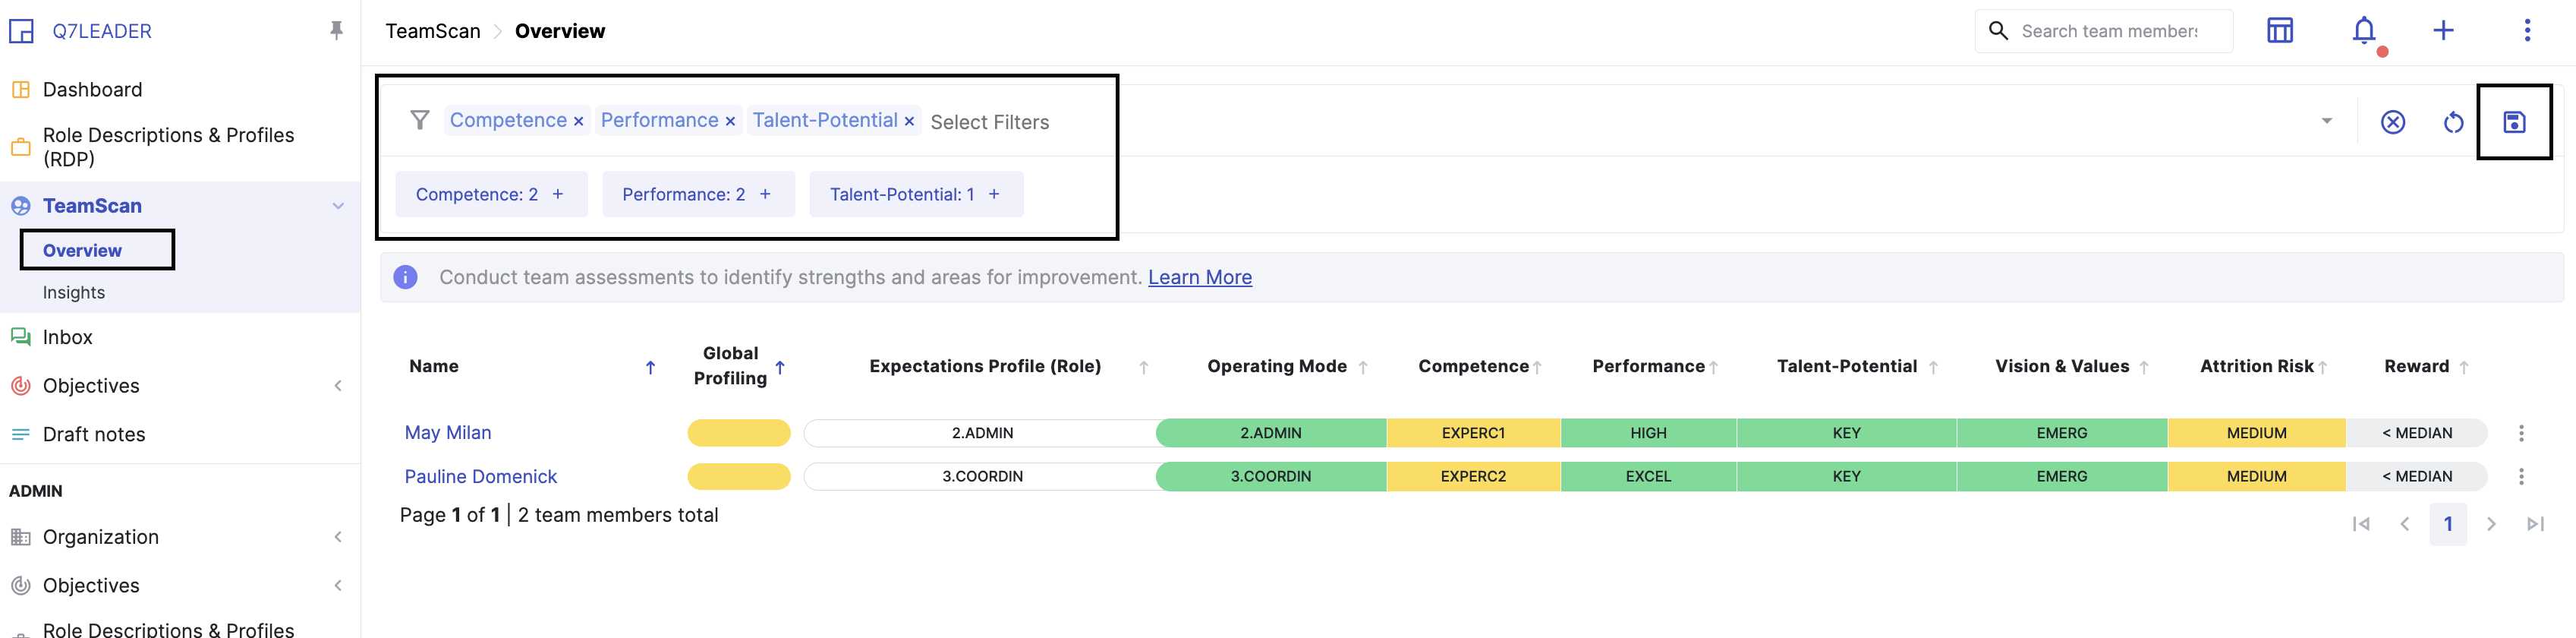This screenshot has width=2576, height=638.
Task: Click the plus add icon in header
Action: coord(2442,31)
